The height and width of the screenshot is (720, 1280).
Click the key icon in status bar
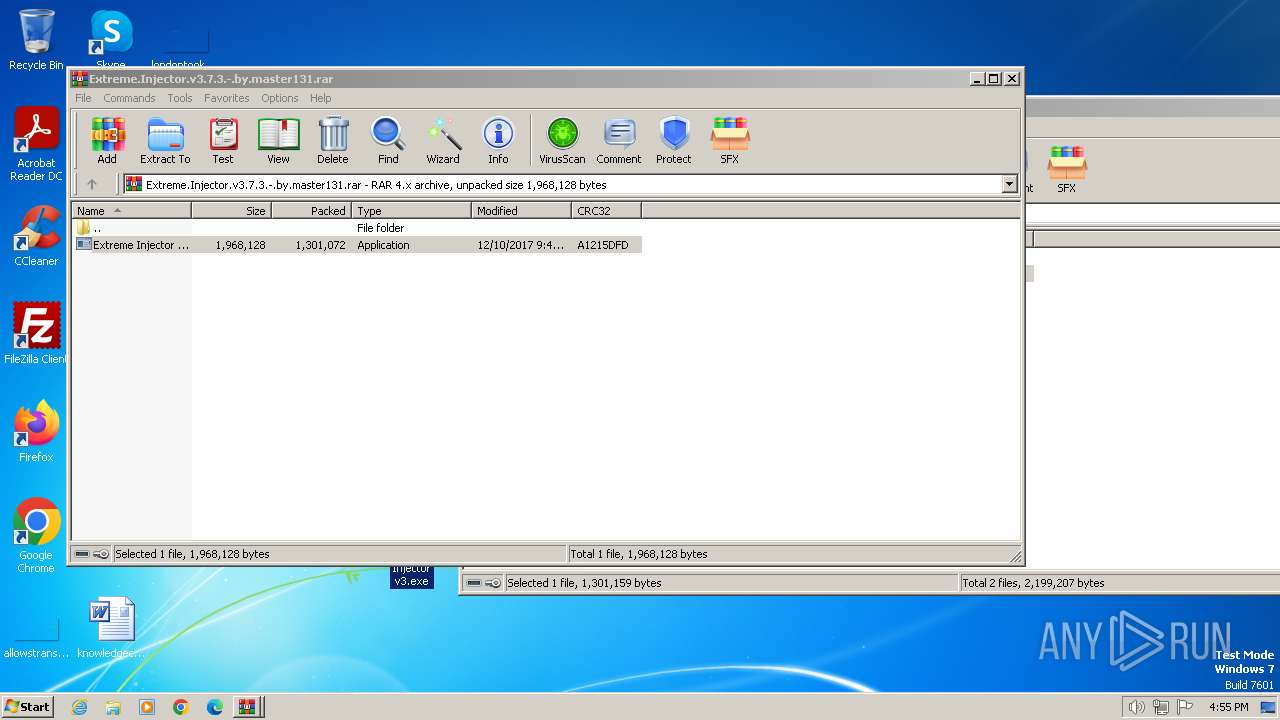(x=101, y=554)
